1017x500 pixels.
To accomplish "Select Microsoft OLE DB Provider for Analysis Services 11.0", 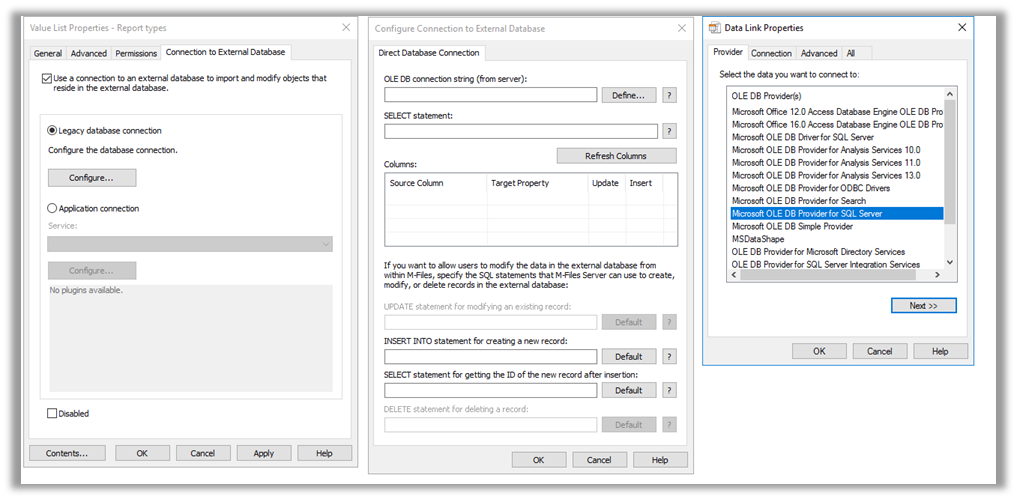I will pos(826,163).
